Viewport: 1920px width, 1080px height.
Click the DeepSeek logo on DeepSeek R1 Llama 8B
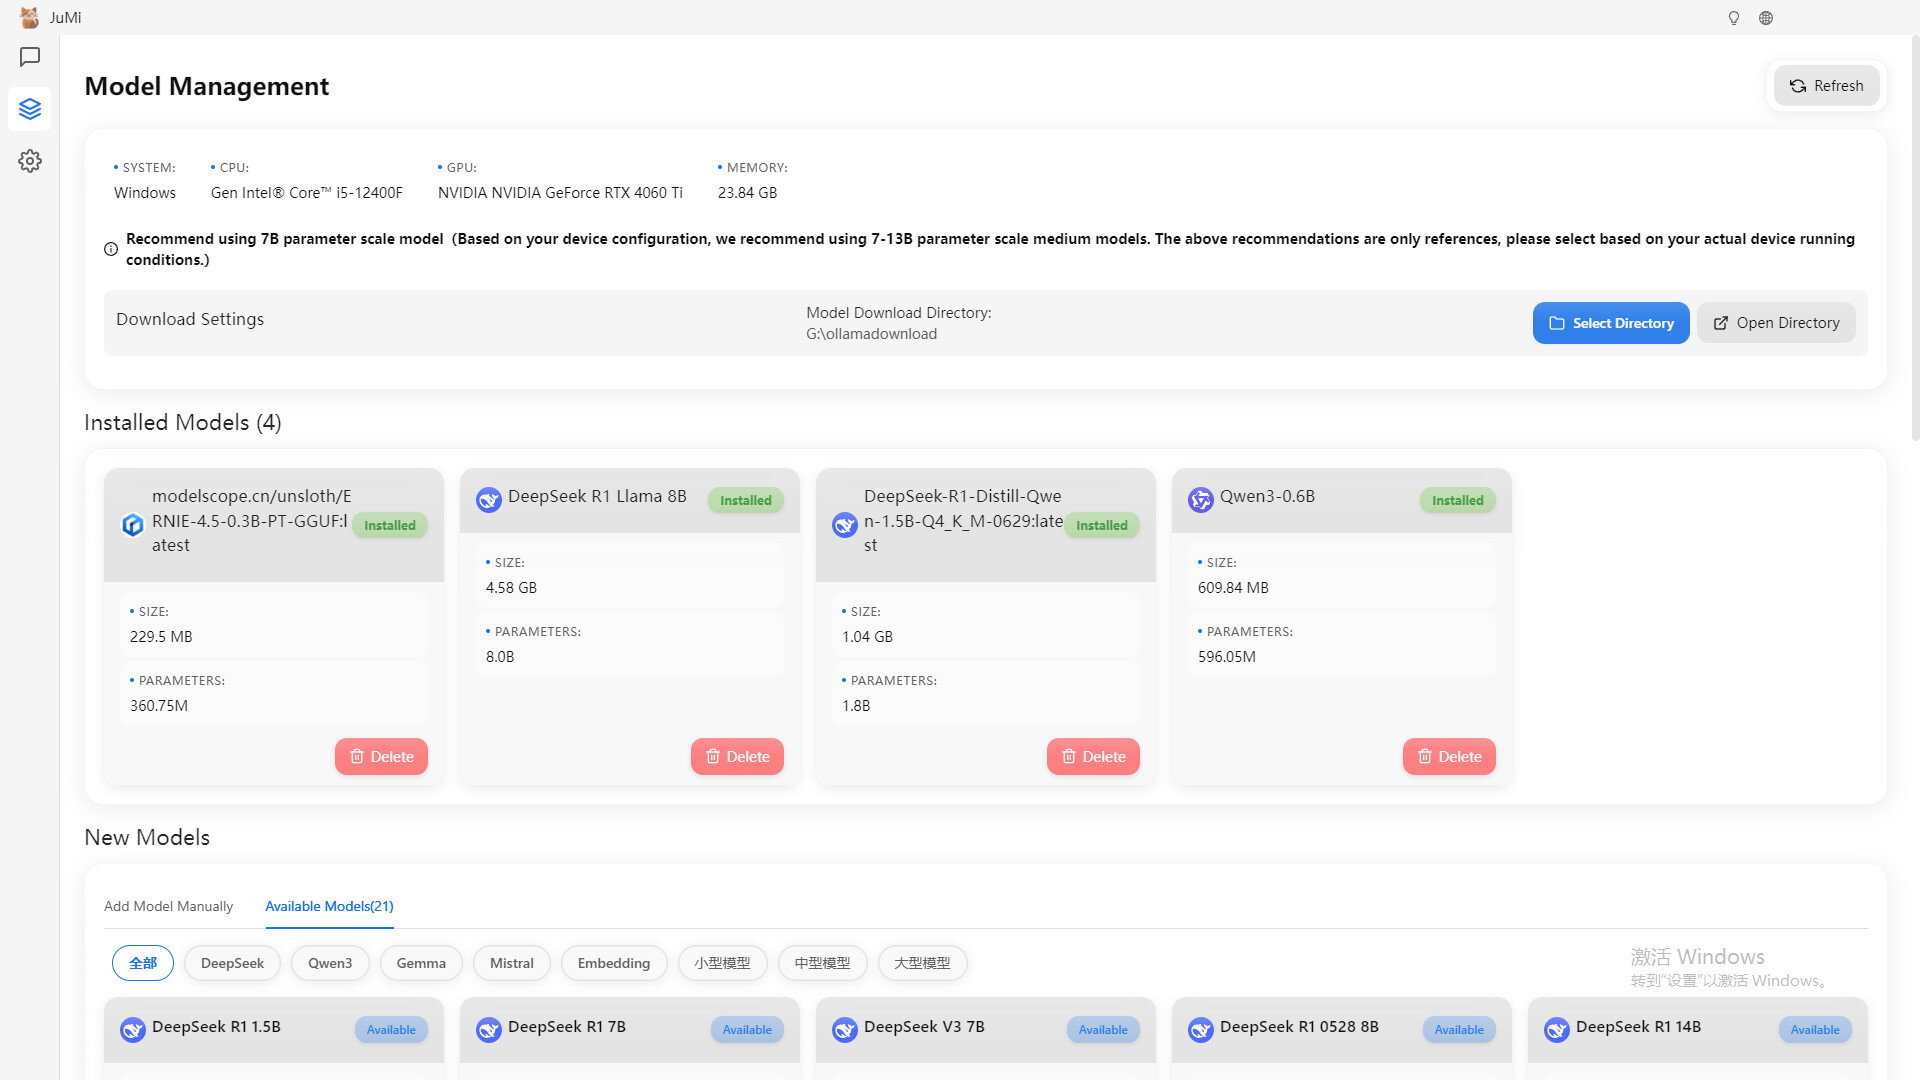488,499
